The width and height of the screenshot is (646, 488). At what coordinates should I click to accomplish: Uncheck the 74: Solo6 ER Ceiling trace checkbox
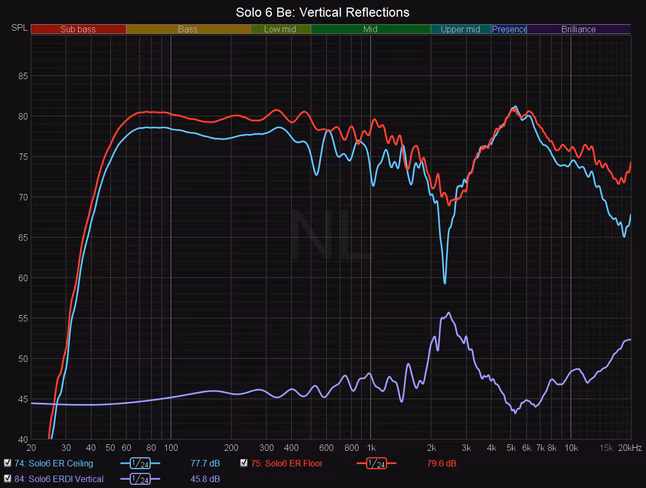pyautogui.click(x=7, y=463)
